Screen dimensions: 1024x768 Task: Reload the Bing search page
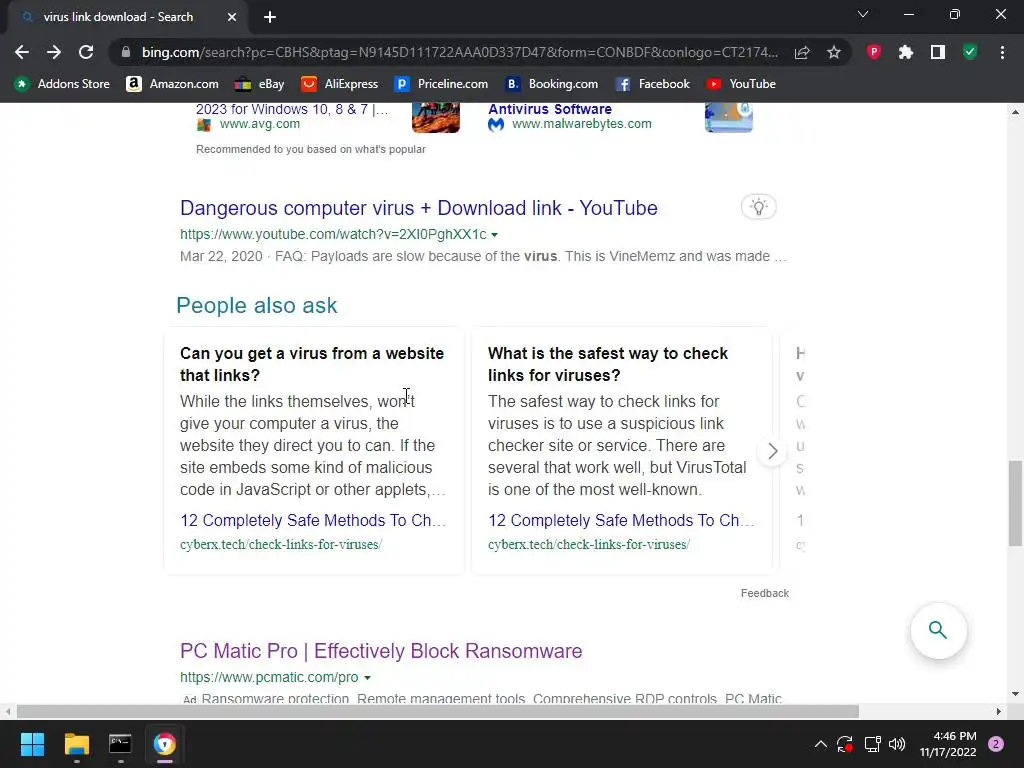point(86,52)
